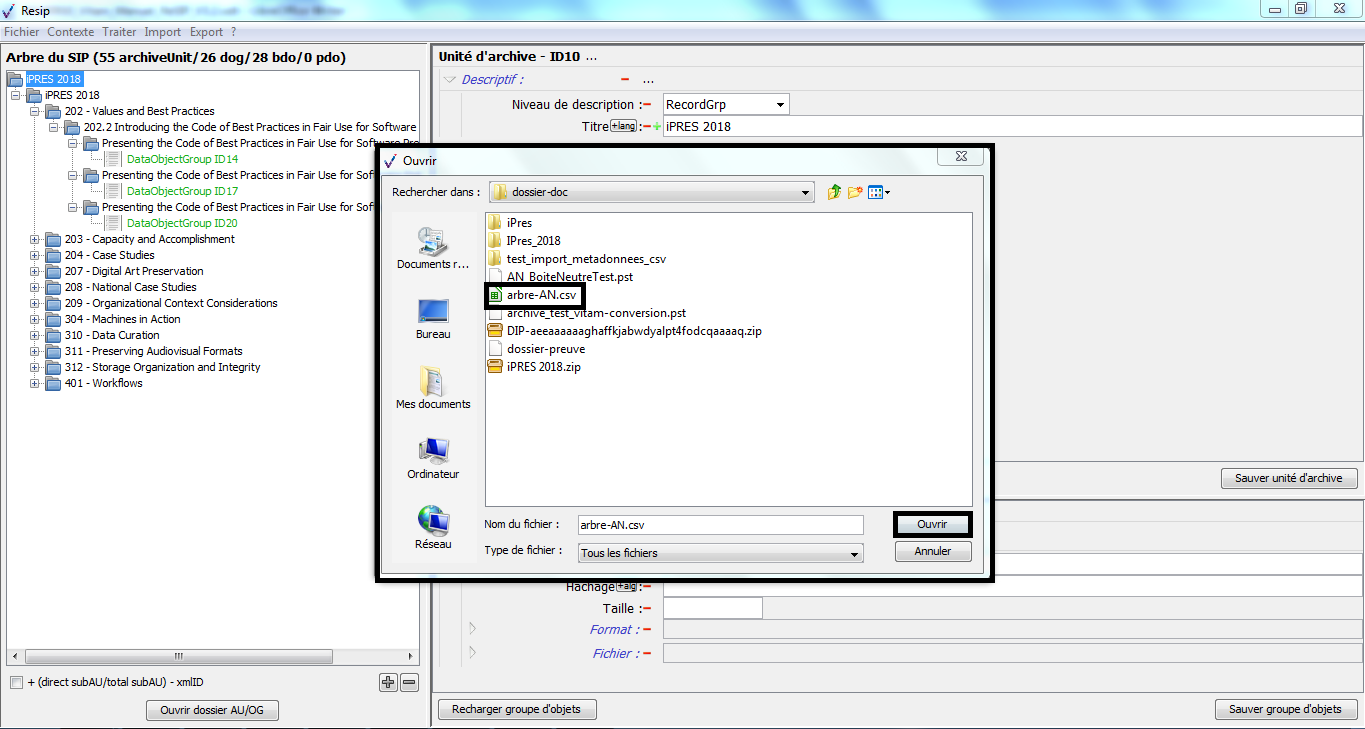Open the view mode icon menu
1365x729 pixels.
coord(879,192)
